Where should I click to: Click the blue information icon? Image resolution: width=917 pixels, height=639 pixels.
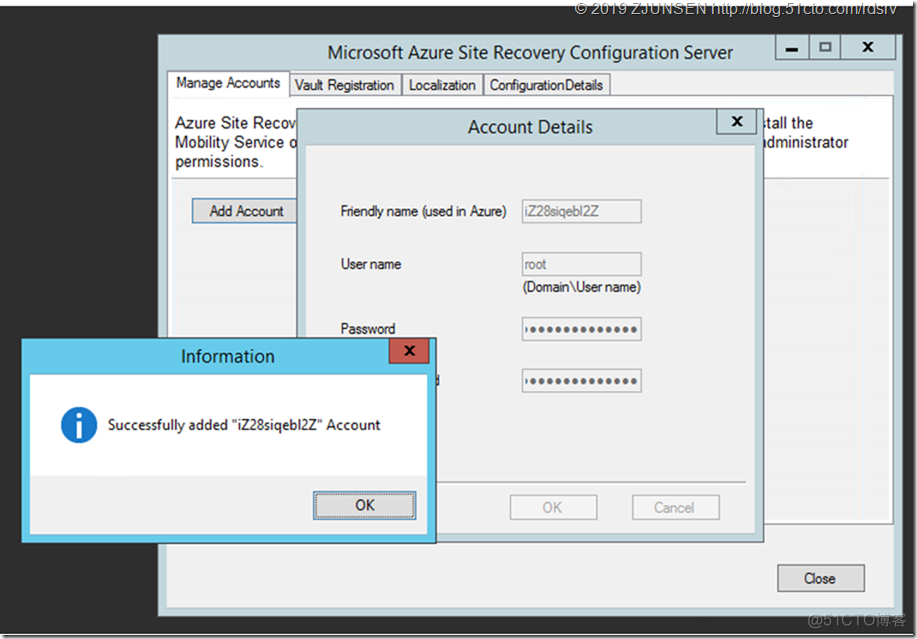(79, 425)
